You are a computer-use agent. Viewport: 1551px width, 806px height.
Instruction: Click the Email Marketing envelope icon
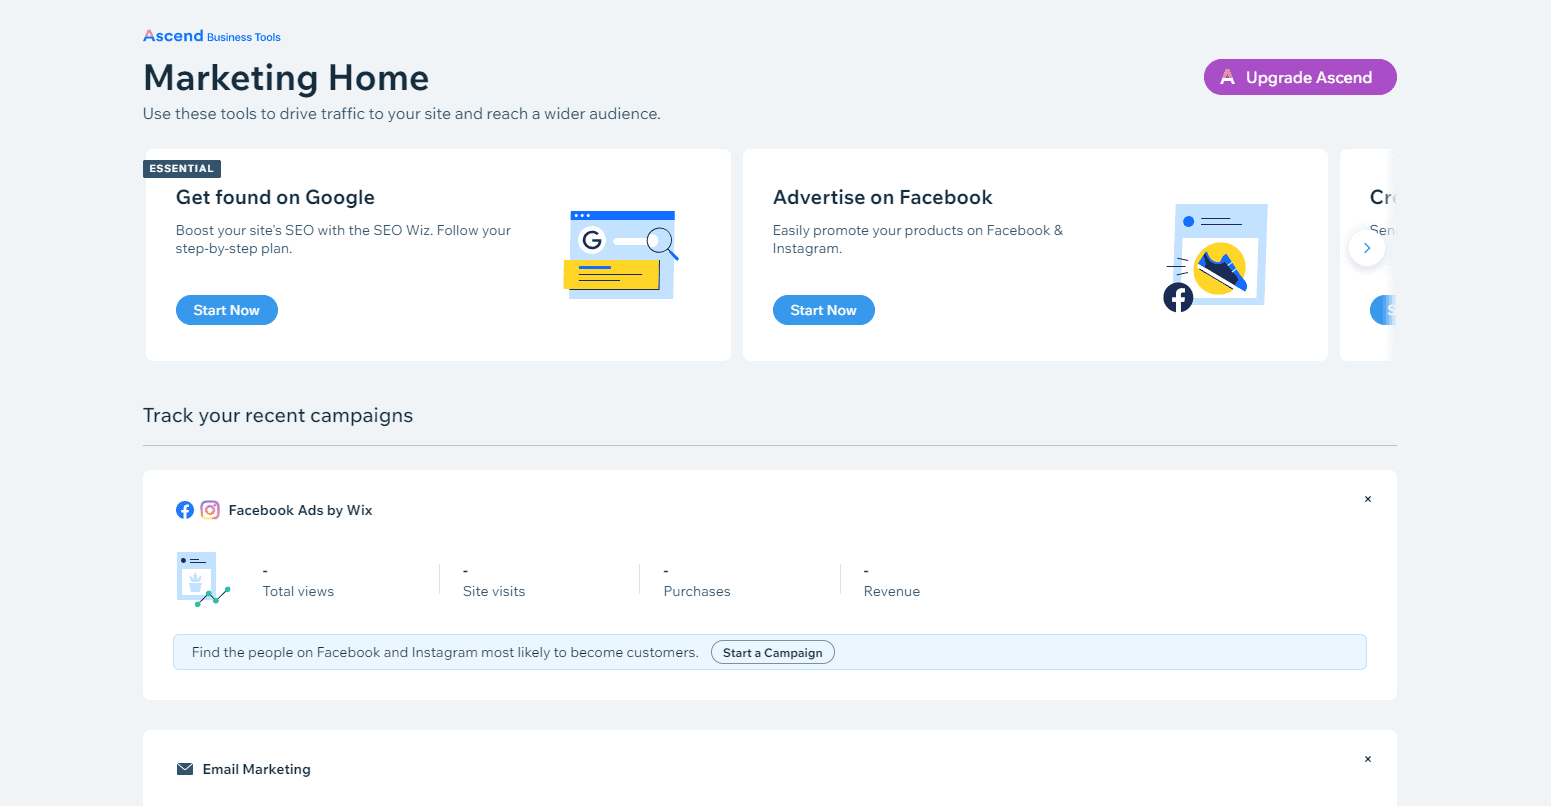click(185, 769)
